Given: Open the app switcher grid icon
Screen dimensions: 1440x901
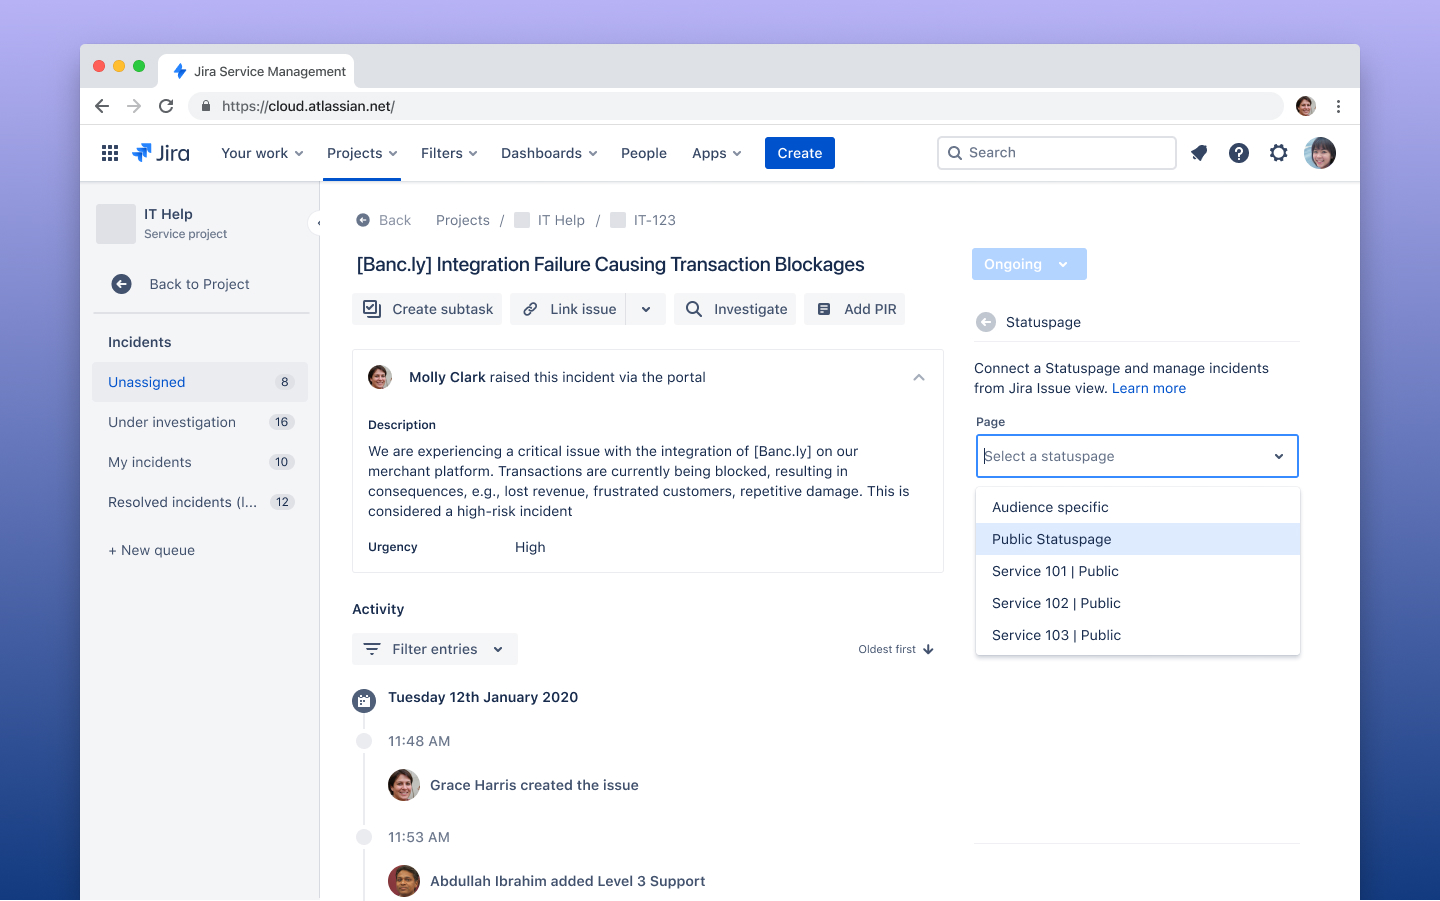Looking at the screenshot, I should pyautogui.click(x=109, y=152).
